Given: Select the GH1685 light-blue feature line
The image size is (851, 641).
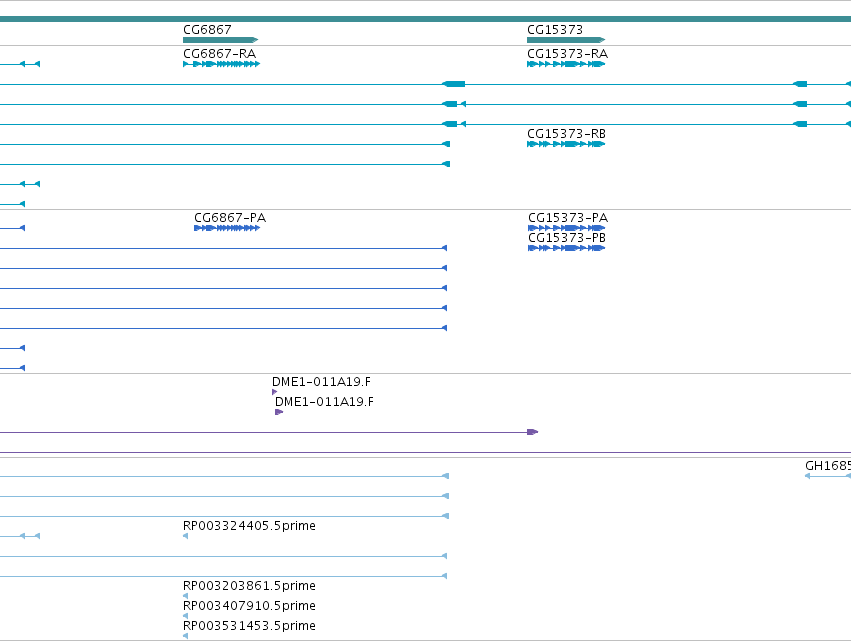Looking at the screenshot, I should point(828,476).
